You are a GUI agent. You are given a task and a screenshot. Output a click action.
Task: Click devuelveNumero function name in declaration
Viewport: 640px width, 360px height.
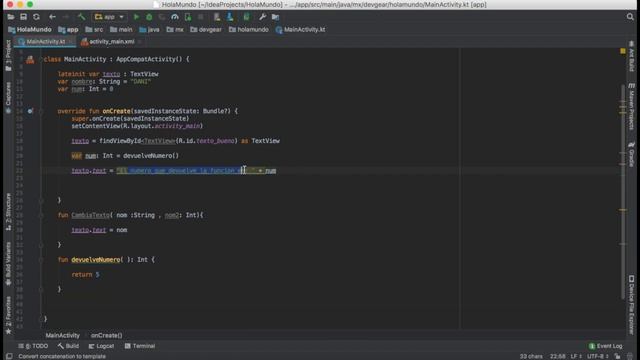point(96,260)
